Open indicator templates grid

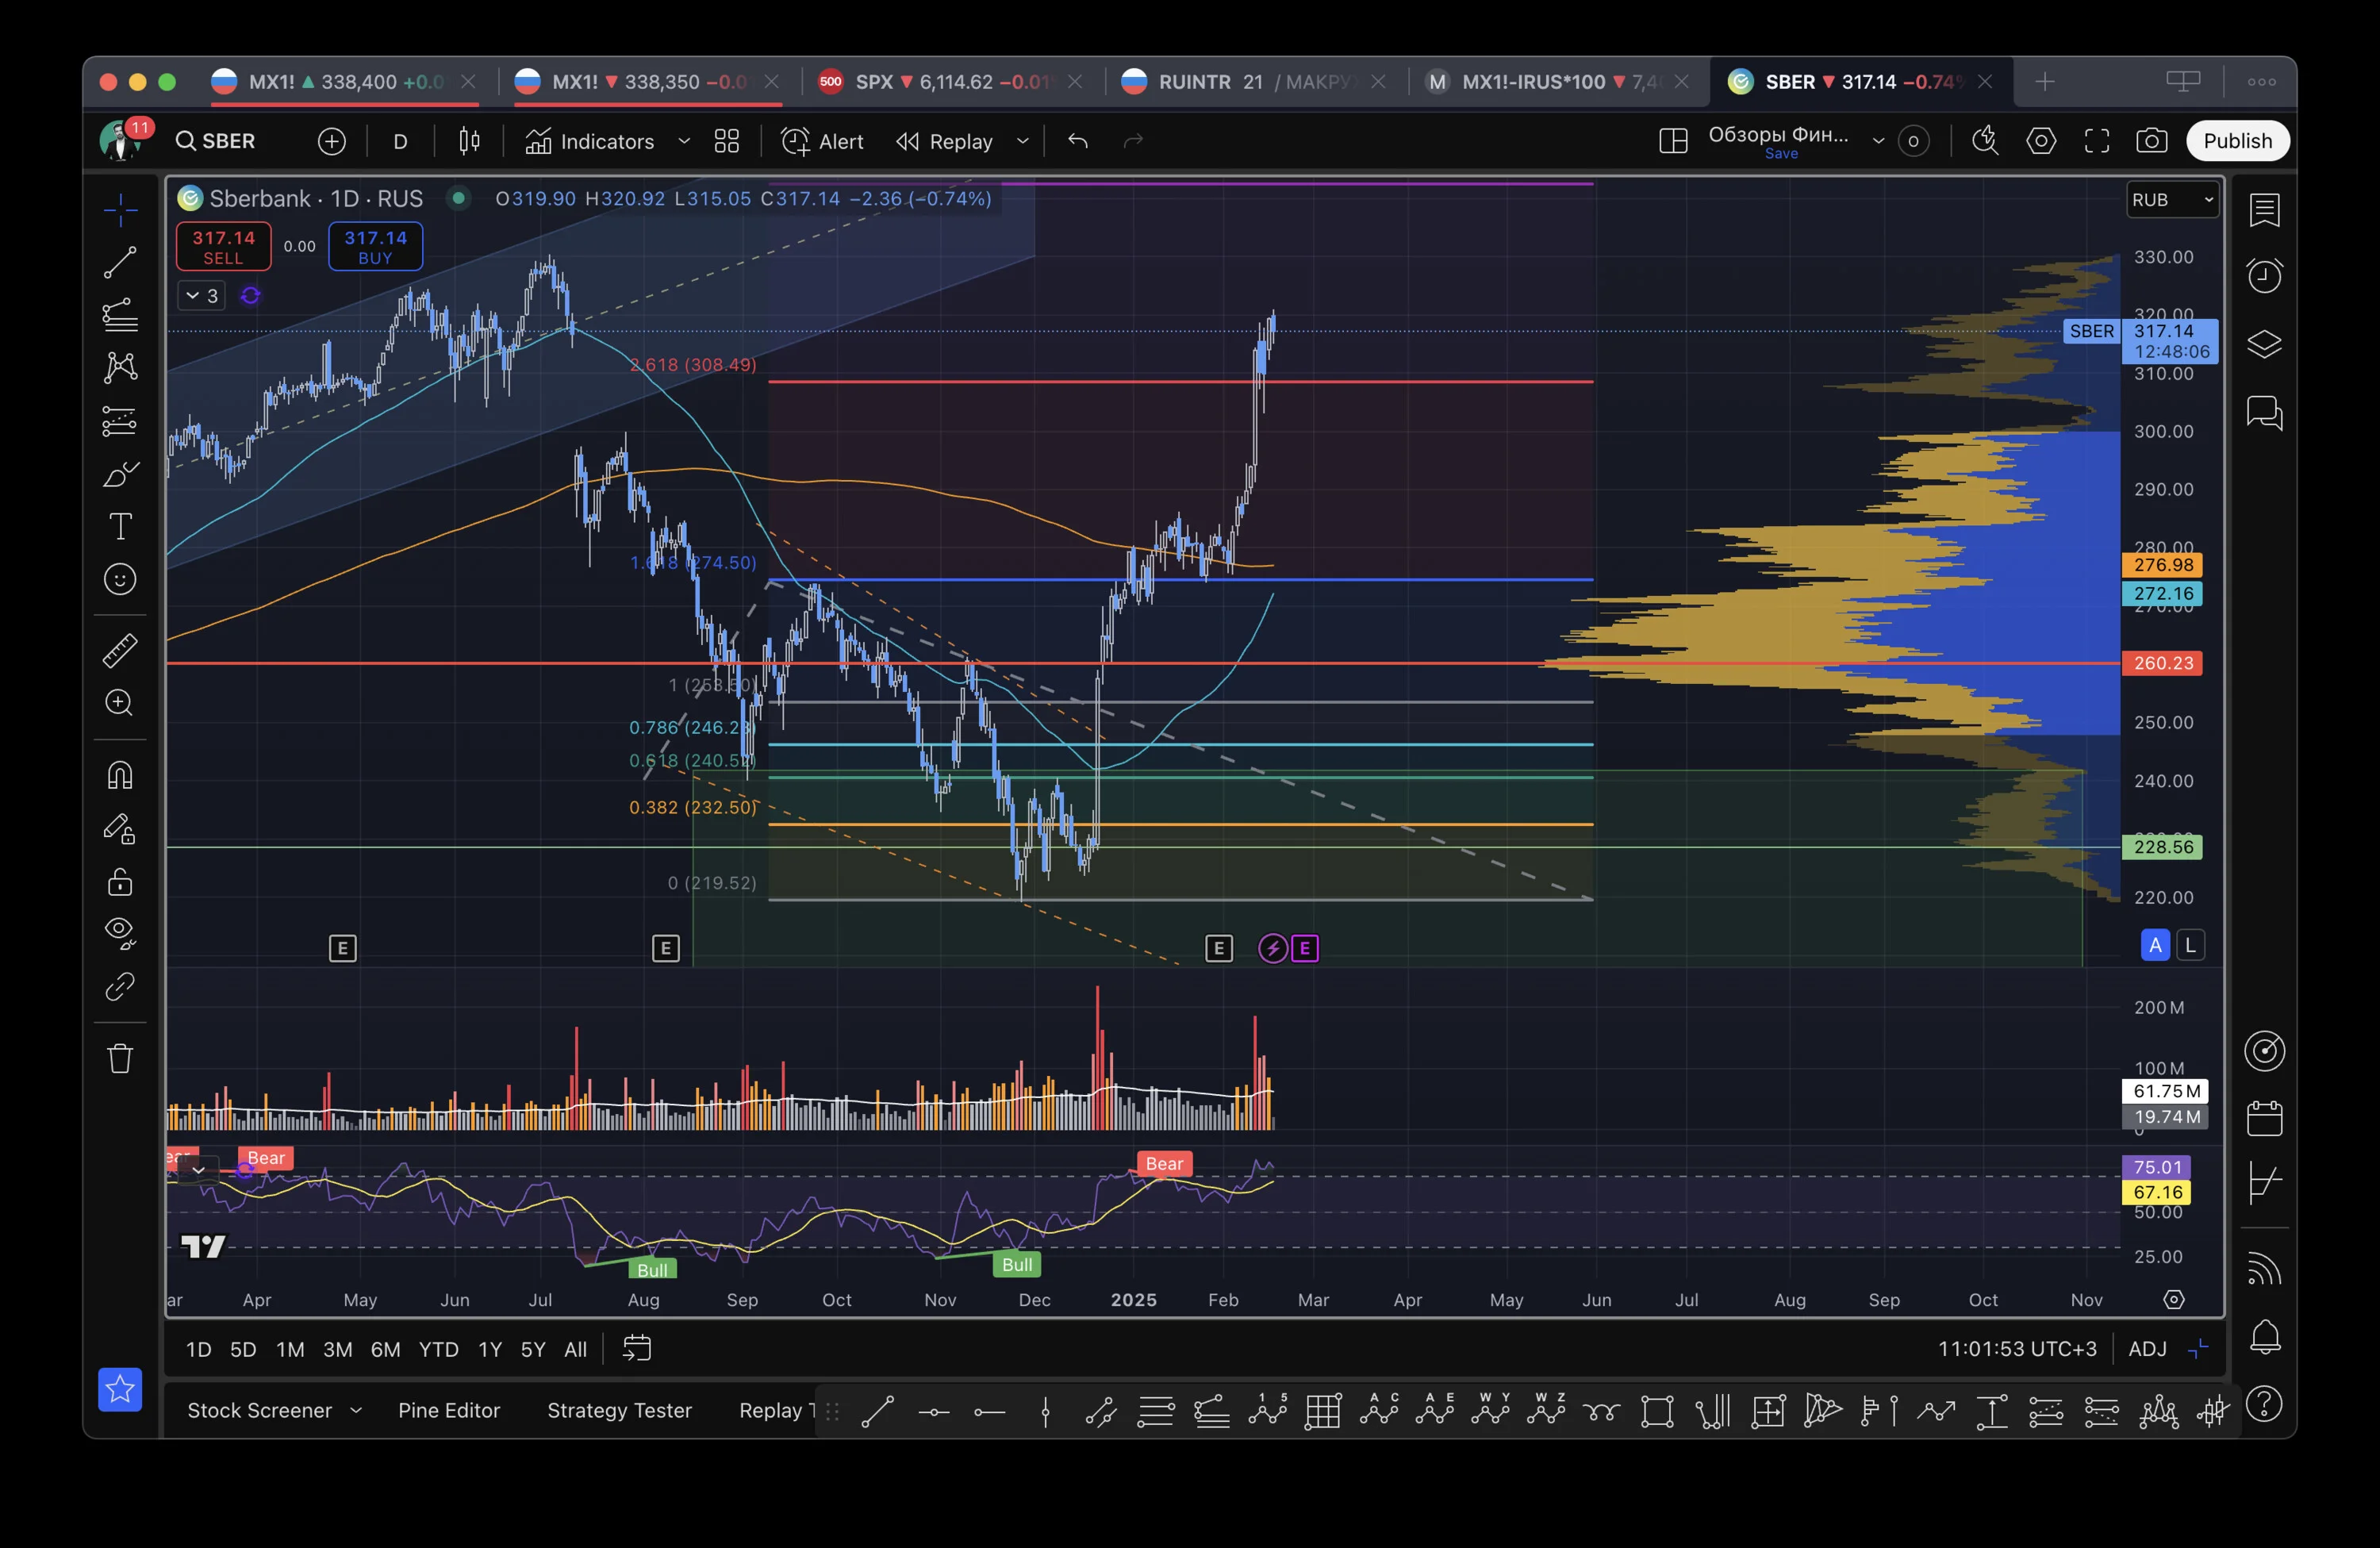coord(727,141)
